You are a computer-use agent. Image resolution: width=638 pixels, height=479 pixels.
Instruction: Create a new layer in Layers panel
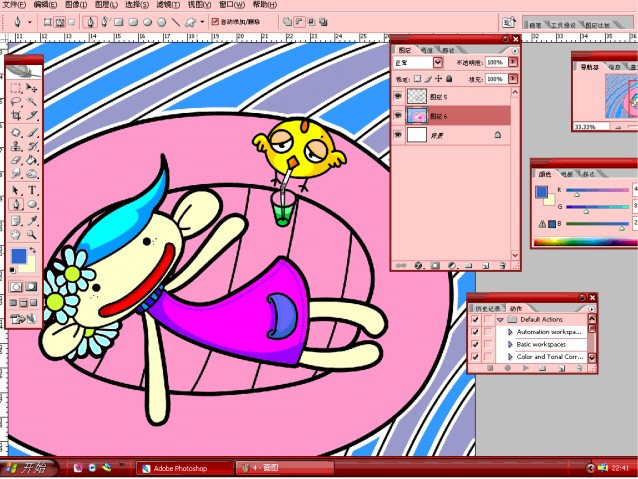pyautogui.click(x=485, y=266)
